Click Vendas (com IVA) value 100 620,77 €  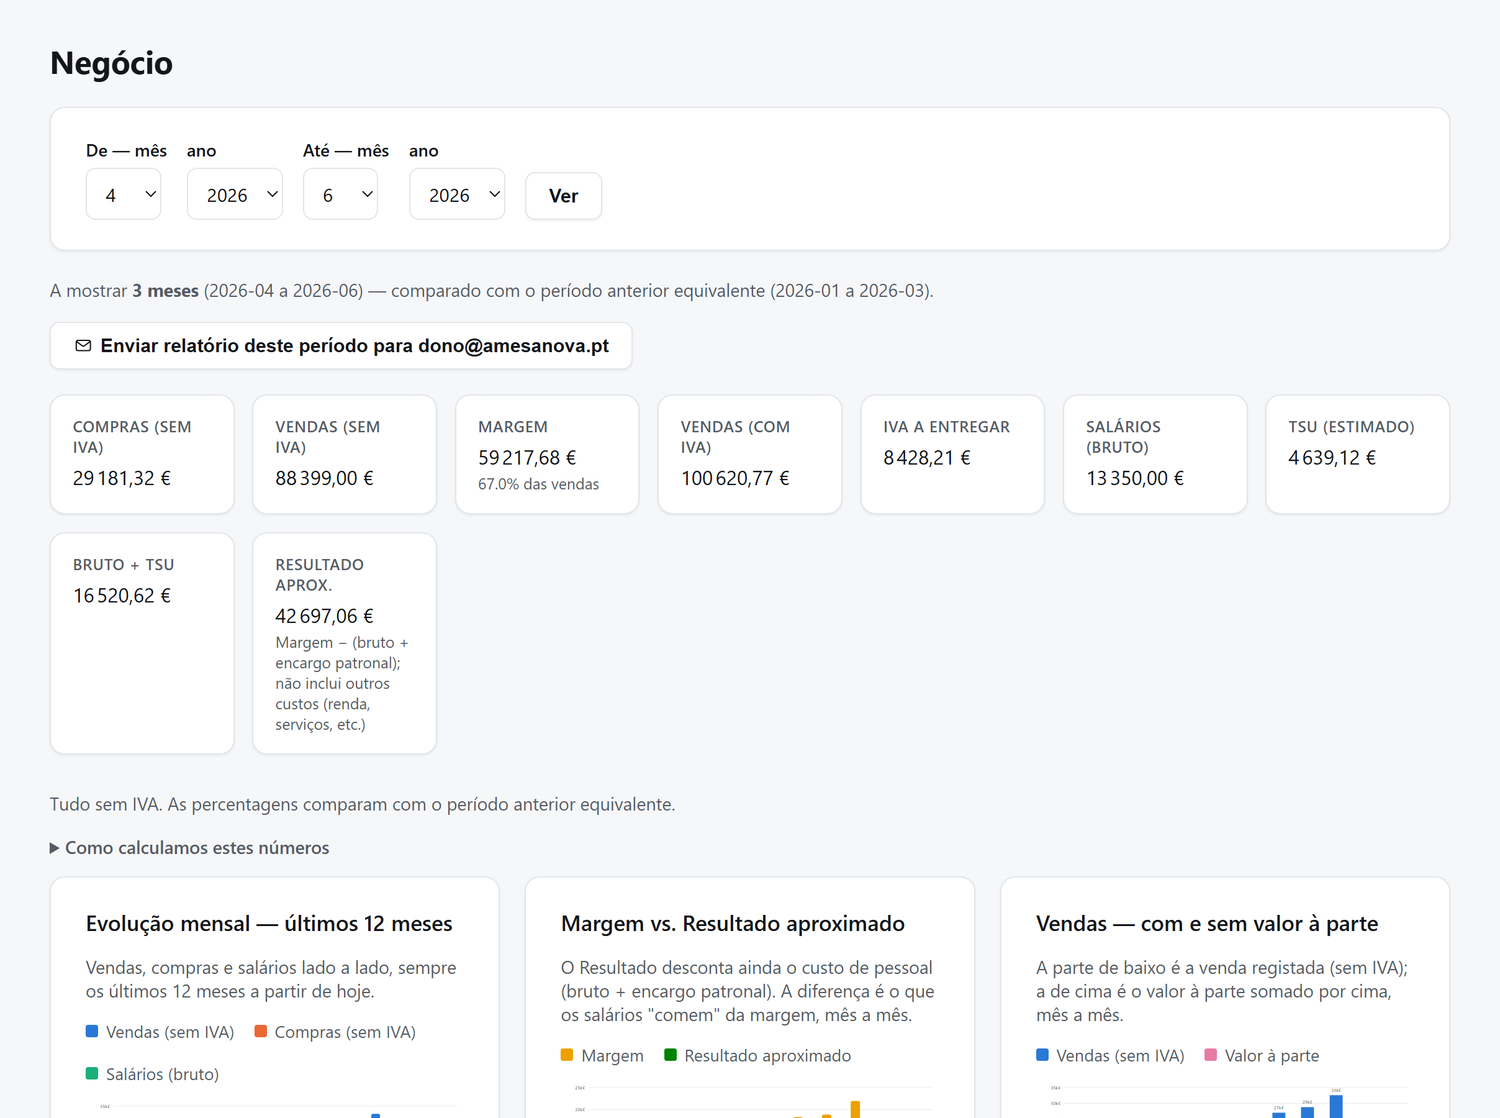pyautogui.click(x=735, y=478)
